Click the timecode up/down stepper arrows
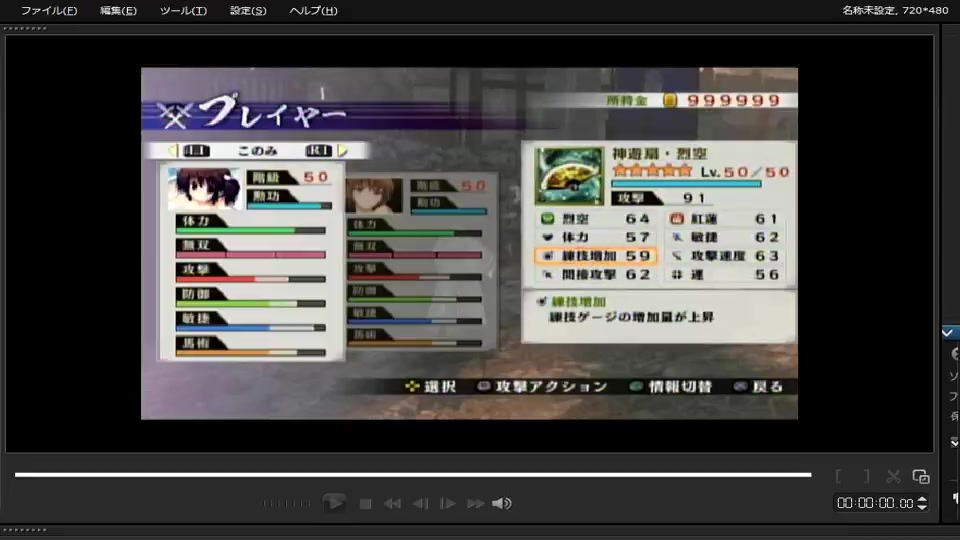This screenshot has width=960, height=540. [922, 503]
